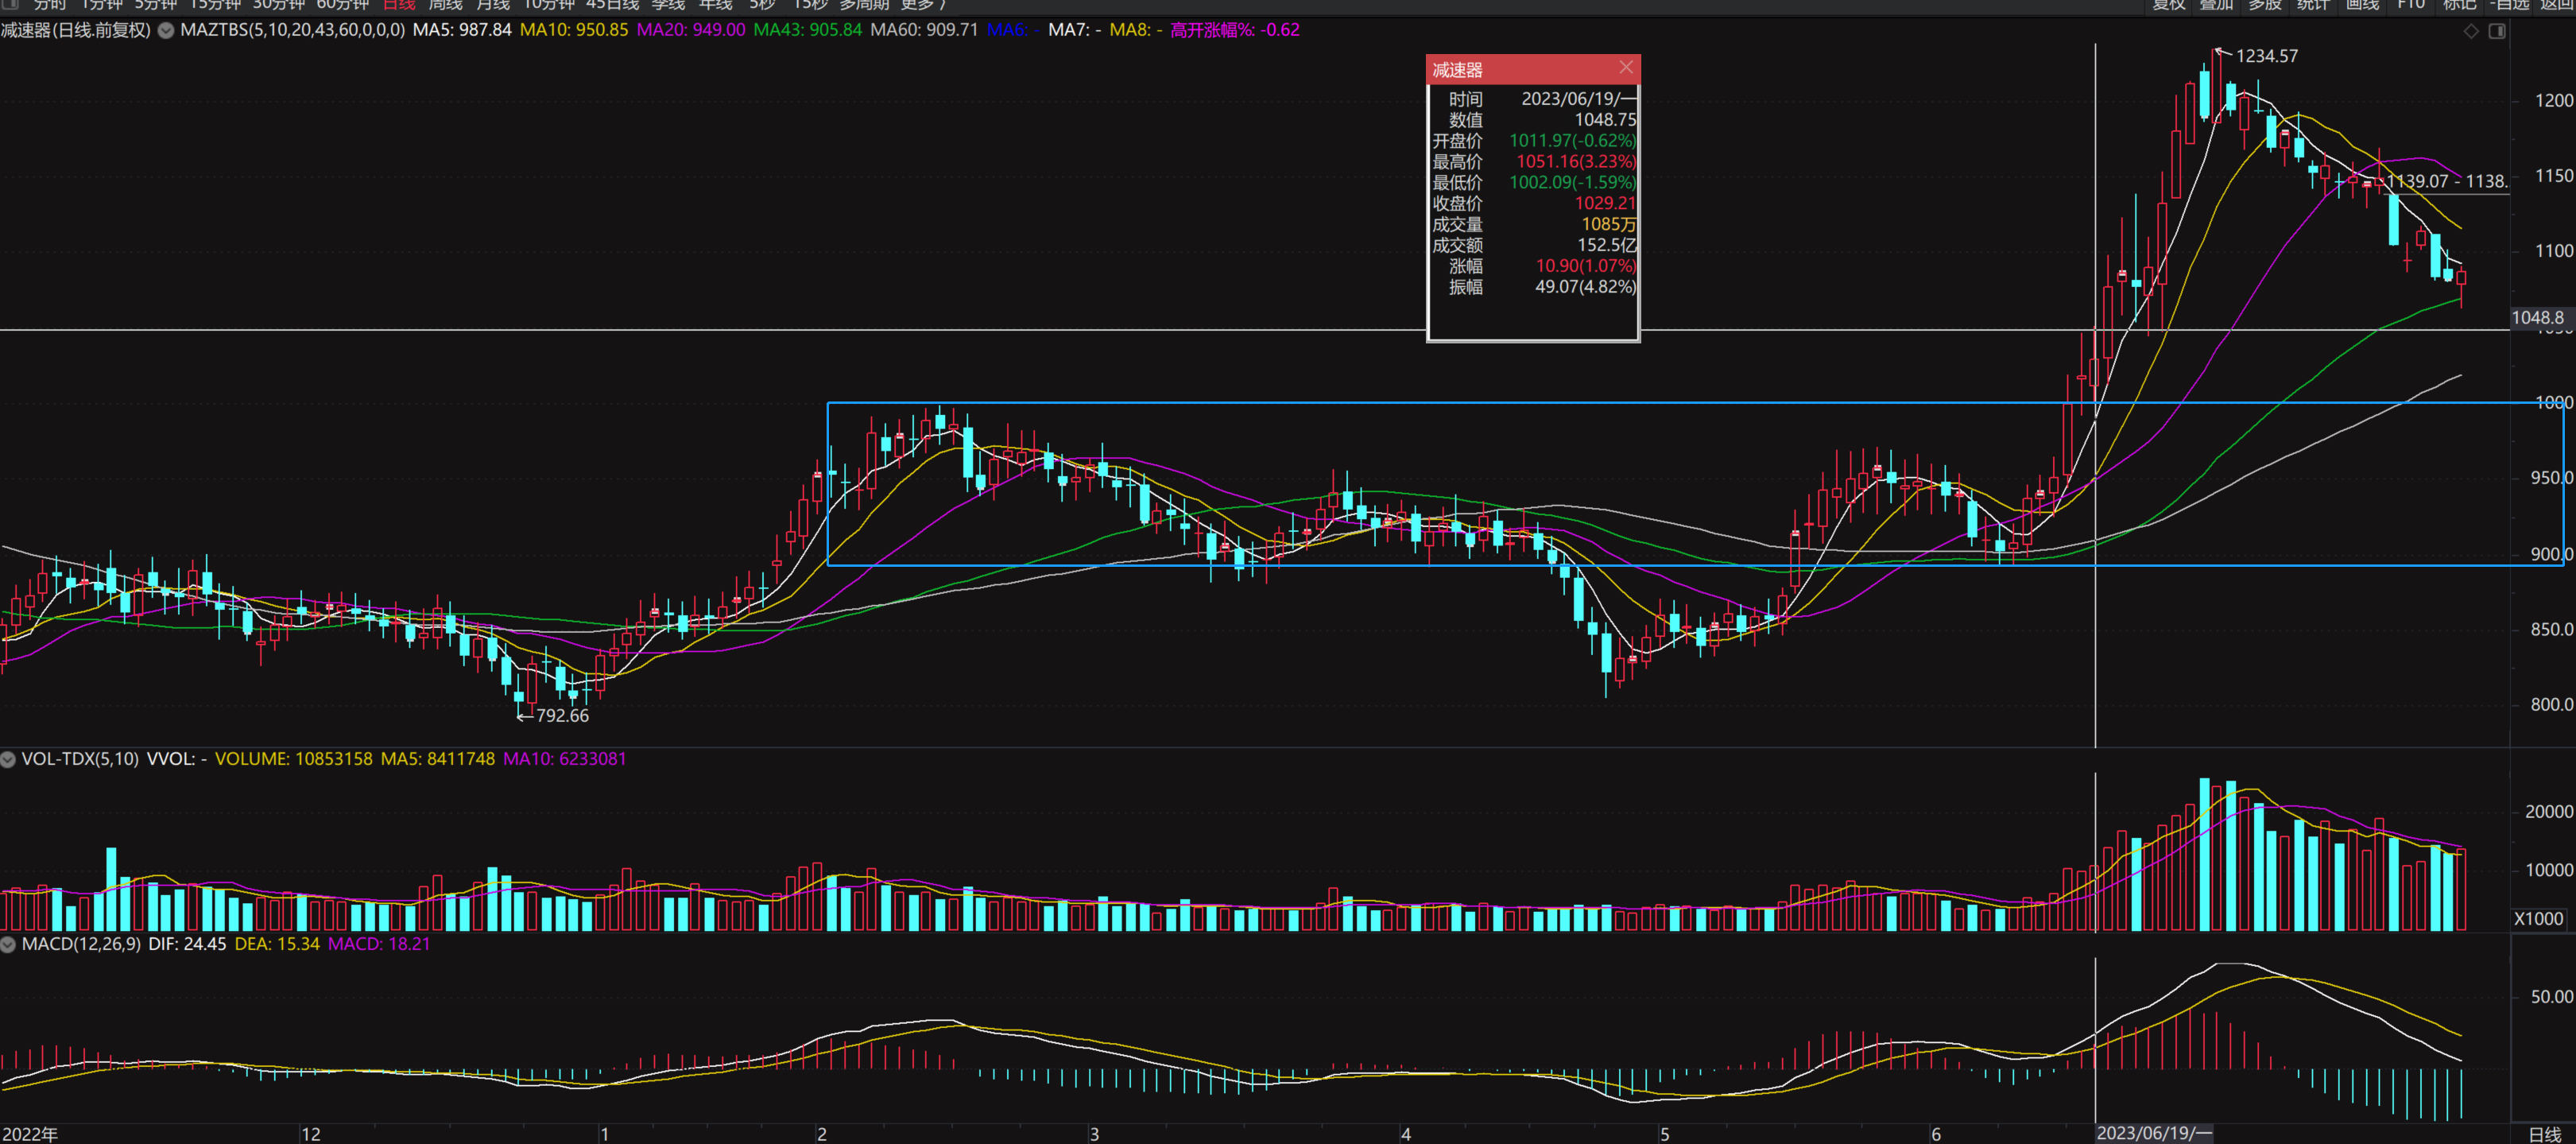Open the 叠加 overlay button
This screenshot has width=2576, height=1144.
2216,5
